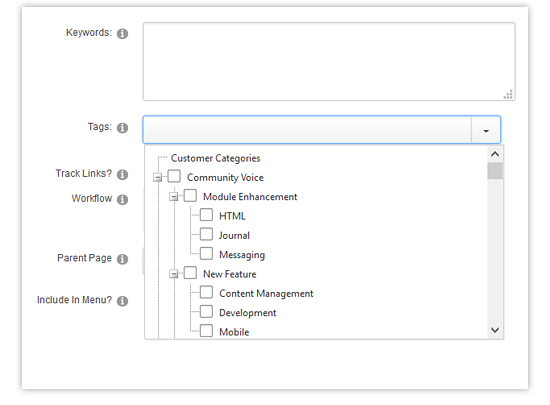The height and width of the screenshot is (405, 550).
Task: Select the Journal checkbox
Action: (206, 234)
